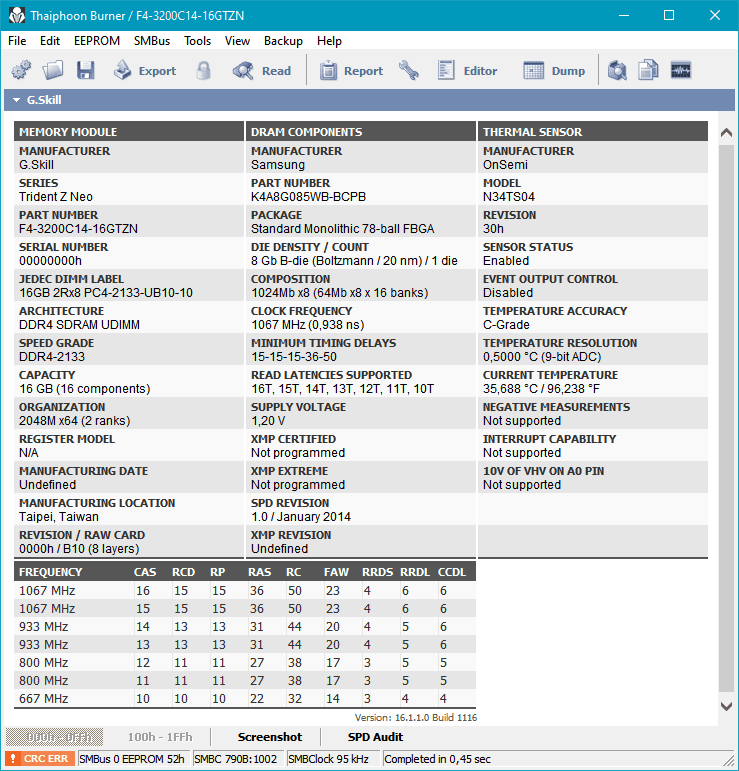The width and height of the screenshot is (739, 771).
Task: Click the THERMAL SENSOR section header
Action: pos(592,132)
